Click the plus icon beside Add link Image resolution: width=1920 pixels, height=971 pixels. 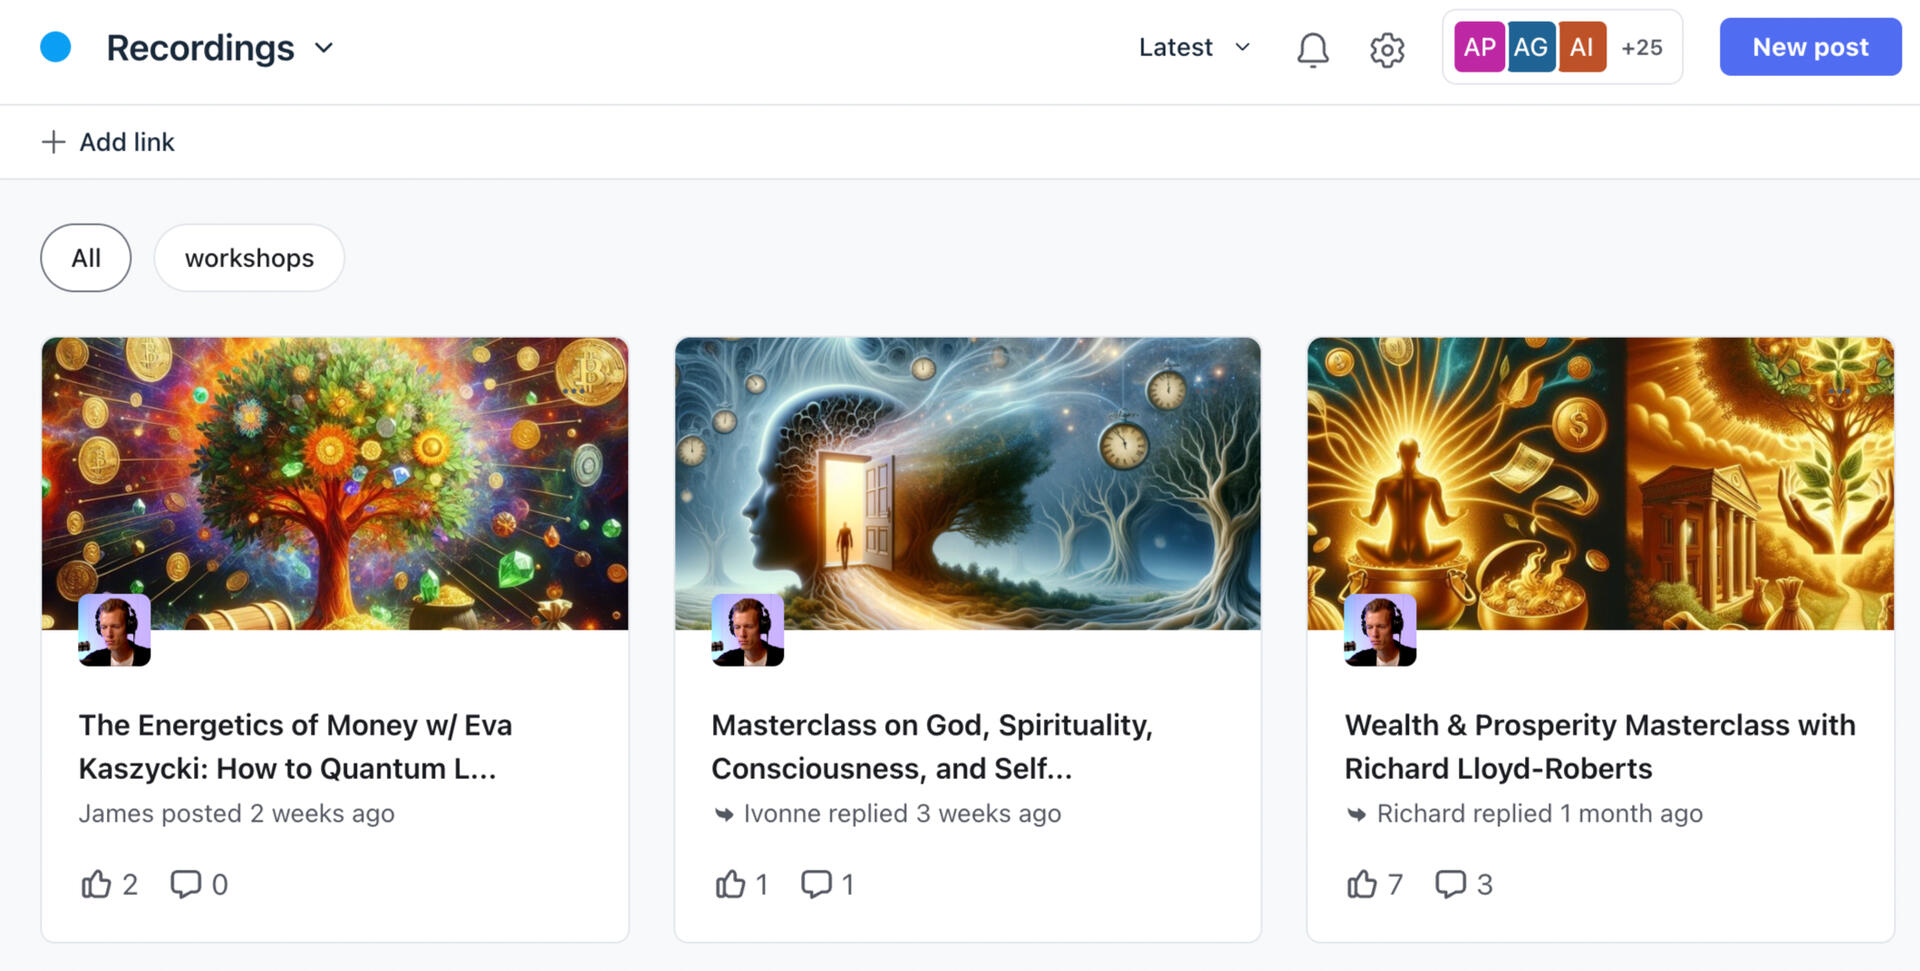[53, 142]
